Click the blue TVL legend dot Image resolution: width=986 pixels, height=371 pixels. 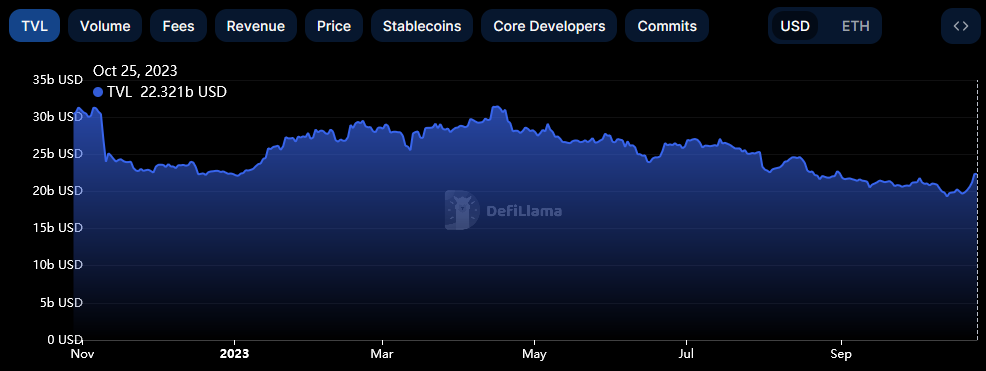(97, 92)
